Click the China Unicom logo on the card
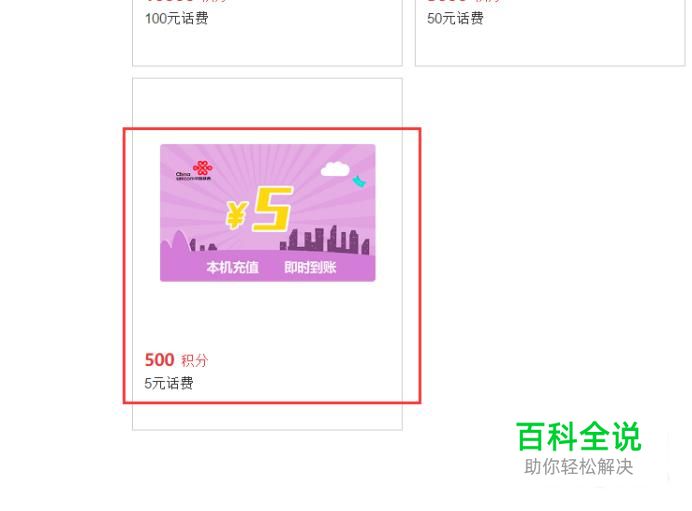692x511 pixels. coord(194,170)
